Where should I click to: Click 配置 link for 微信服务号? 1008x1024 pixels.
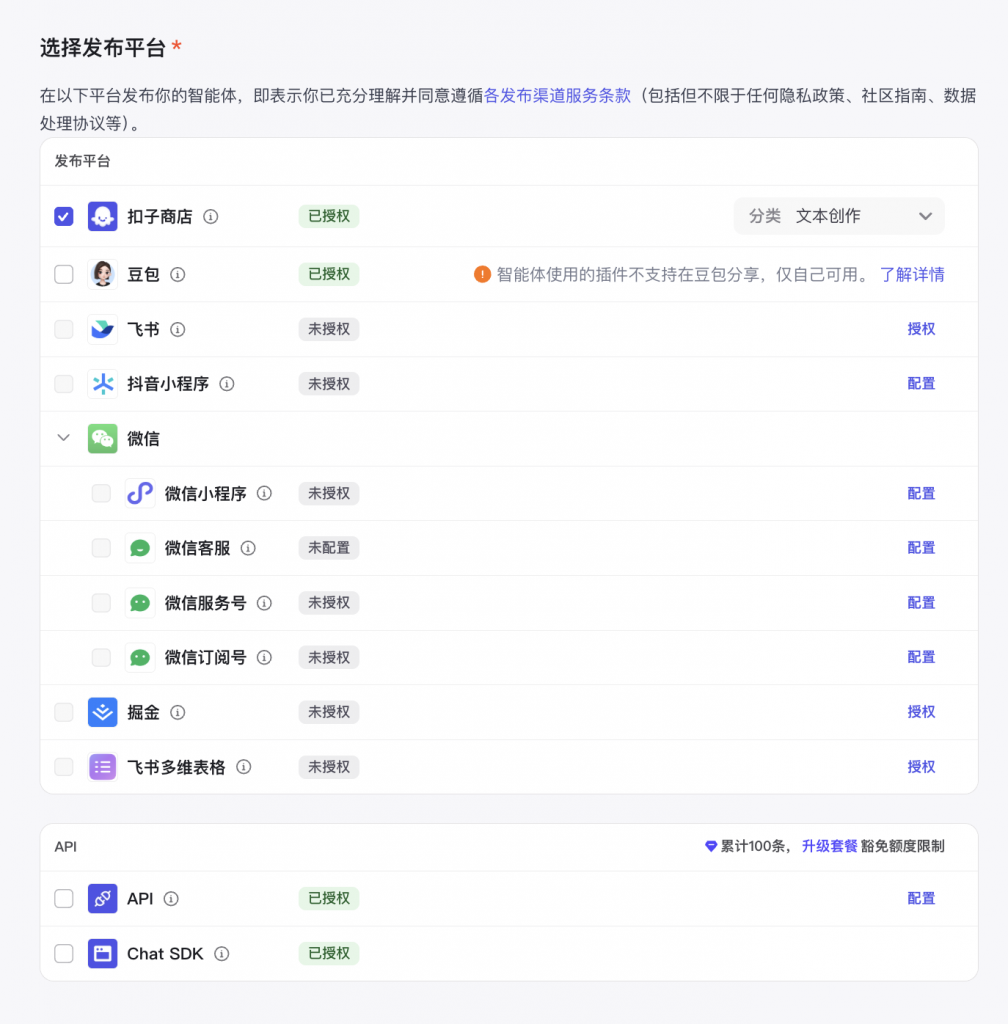921,603
